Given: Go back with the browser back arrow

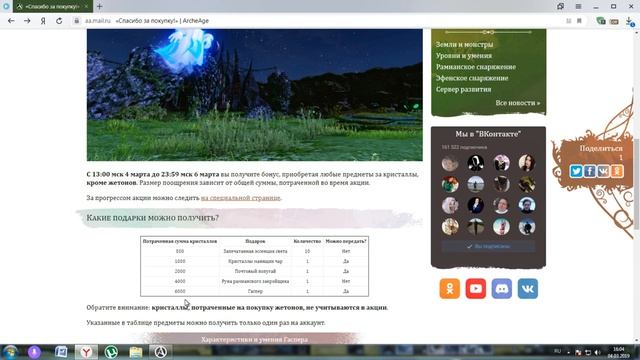Looking at the screenshot, I should (11, 21).
